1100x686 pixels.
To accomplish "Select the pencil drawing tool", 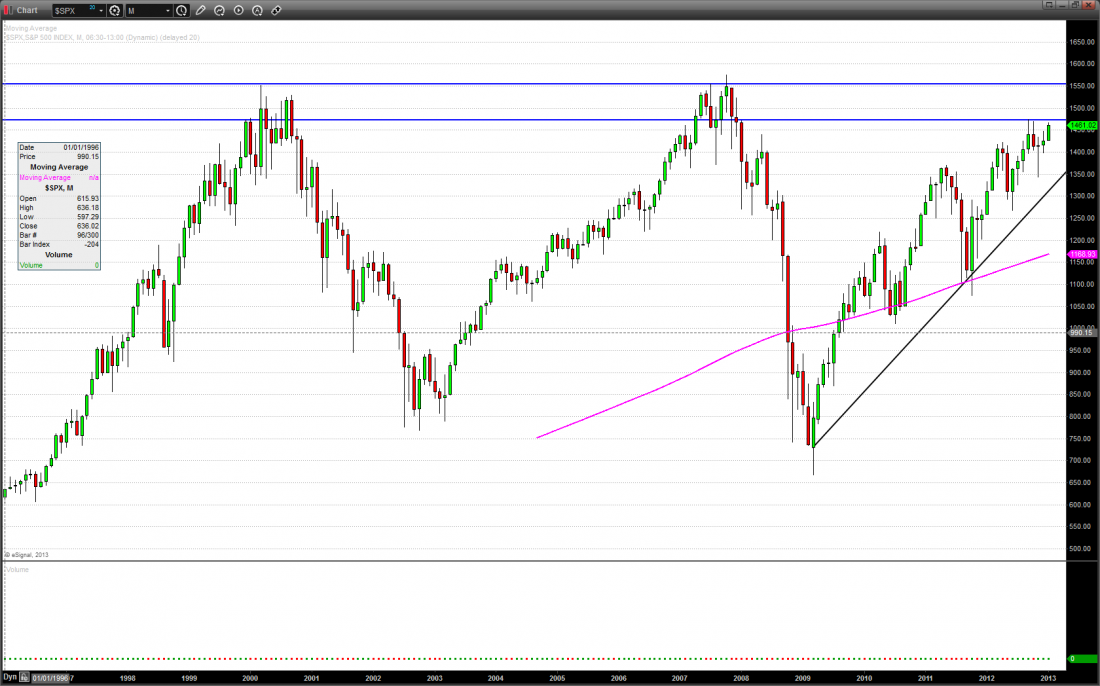I will tap(201, 10).
